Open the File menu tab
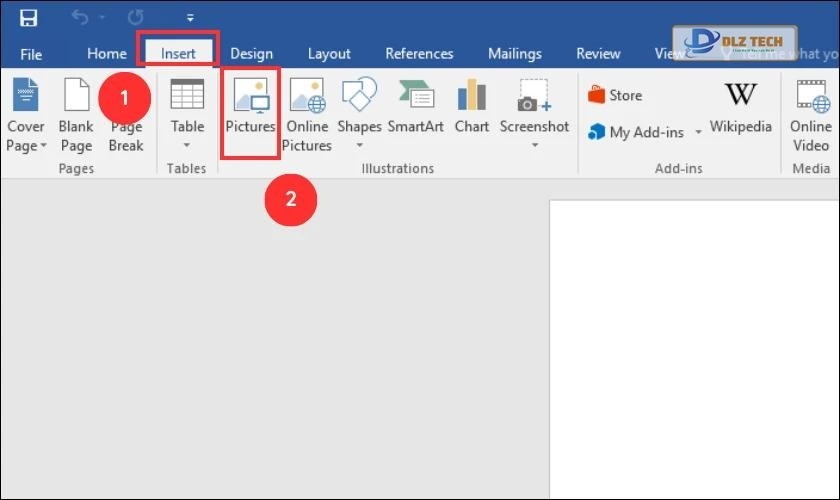Image resolution: width=840 pixels, height=500 pixels. [x=31, y=54]
